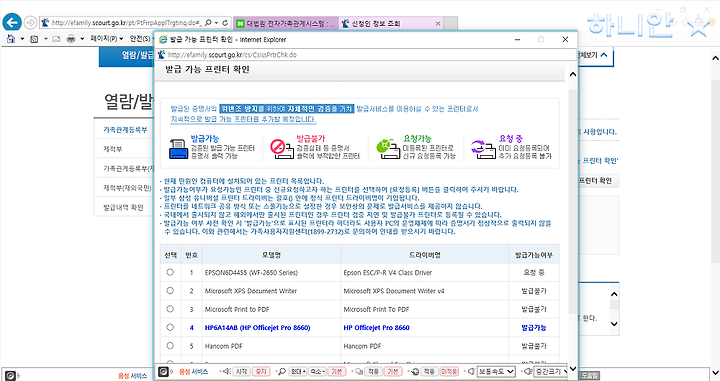This screenshot has height=381, width=720.
Task: Click the inner text box scroll-down arrow in the main page
Action: [614, 324]
